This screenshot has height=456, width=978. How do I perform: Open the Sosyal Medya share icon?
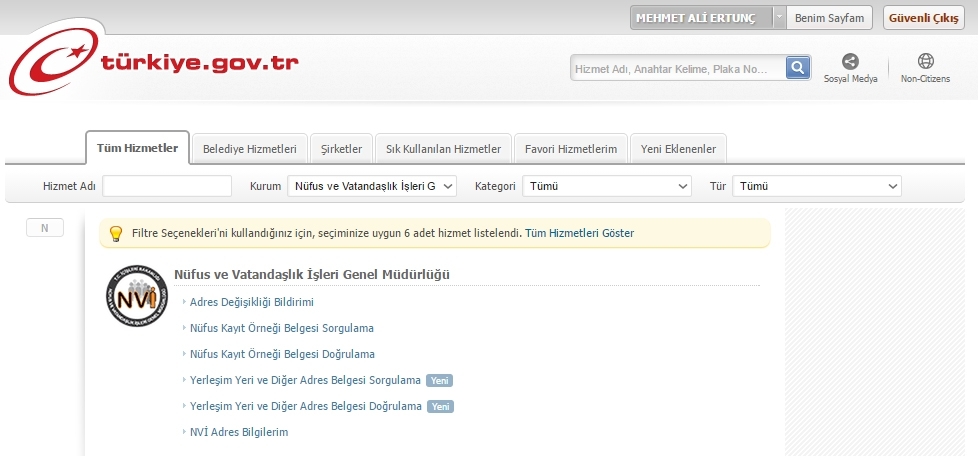pyautogui.click(x=850, y=62)
